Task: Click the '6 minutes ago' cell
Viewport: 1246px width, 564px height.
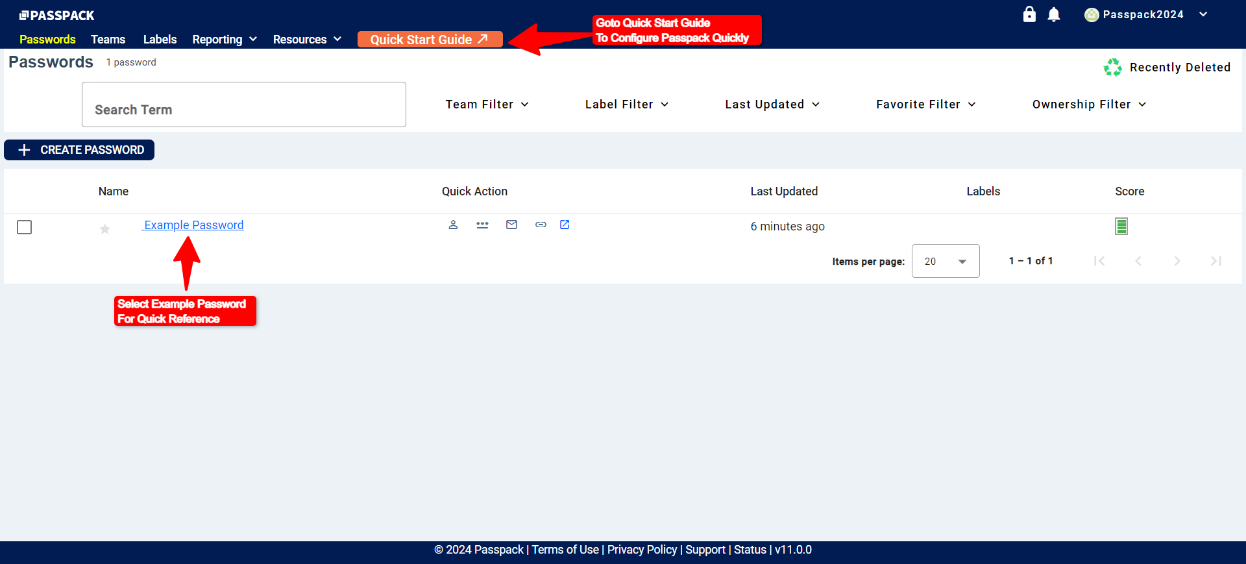Action: pos(788,226)
